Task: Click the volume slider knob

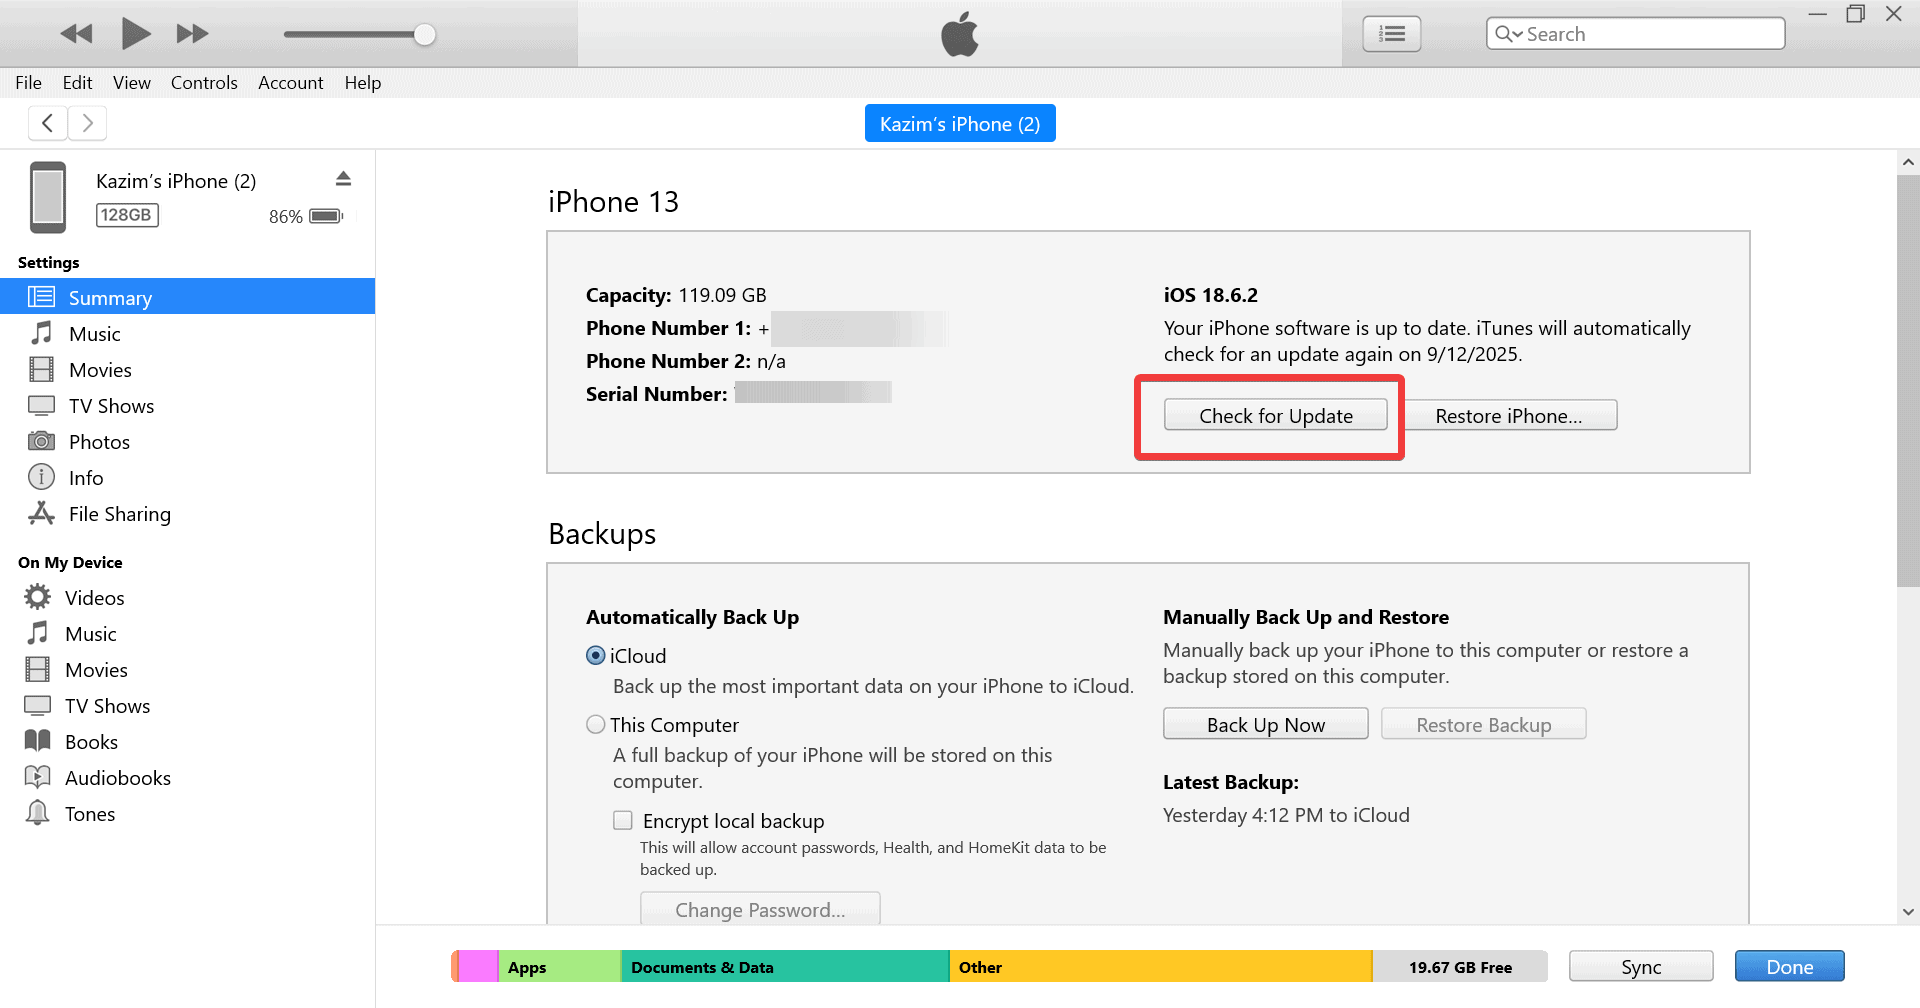Action: point(425,35)
